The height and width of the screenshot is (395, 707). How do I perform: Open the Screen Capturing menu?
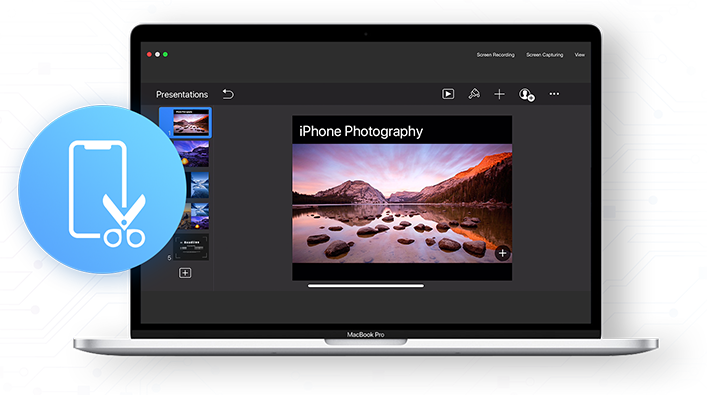click(x=544, y=55)
